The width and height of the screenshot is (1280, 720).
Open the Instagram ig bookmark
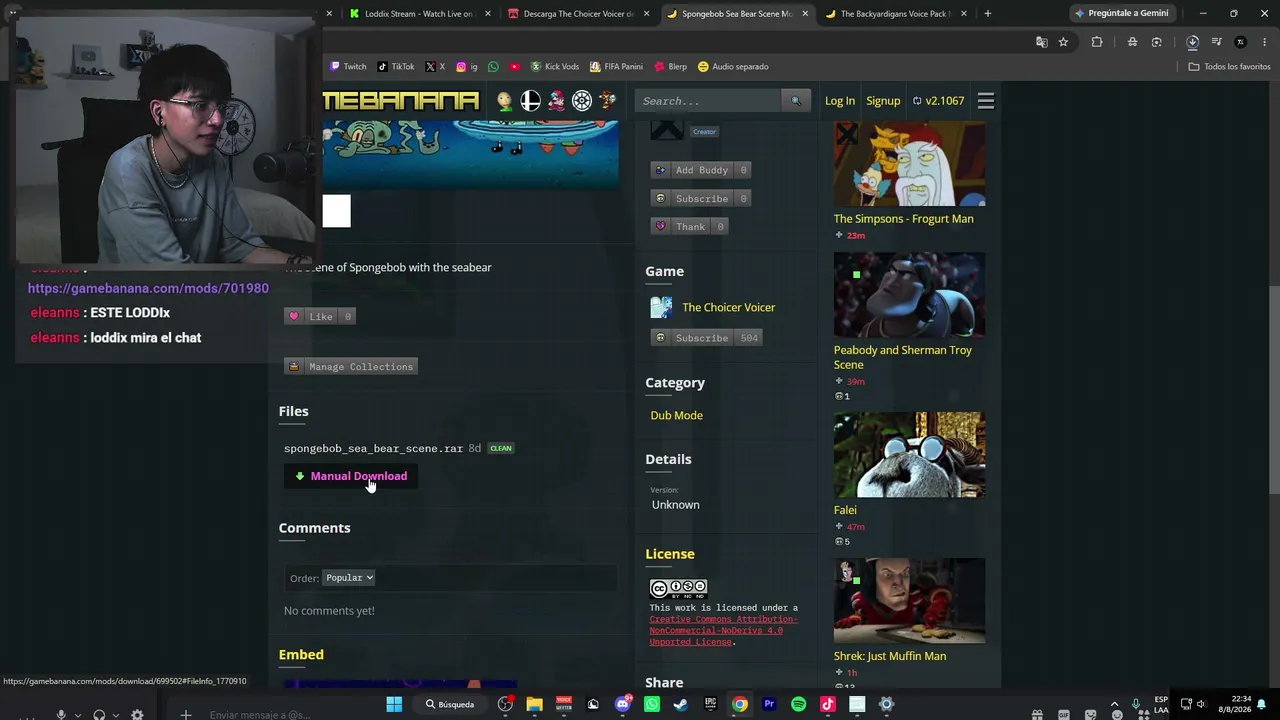coord(467,67)
